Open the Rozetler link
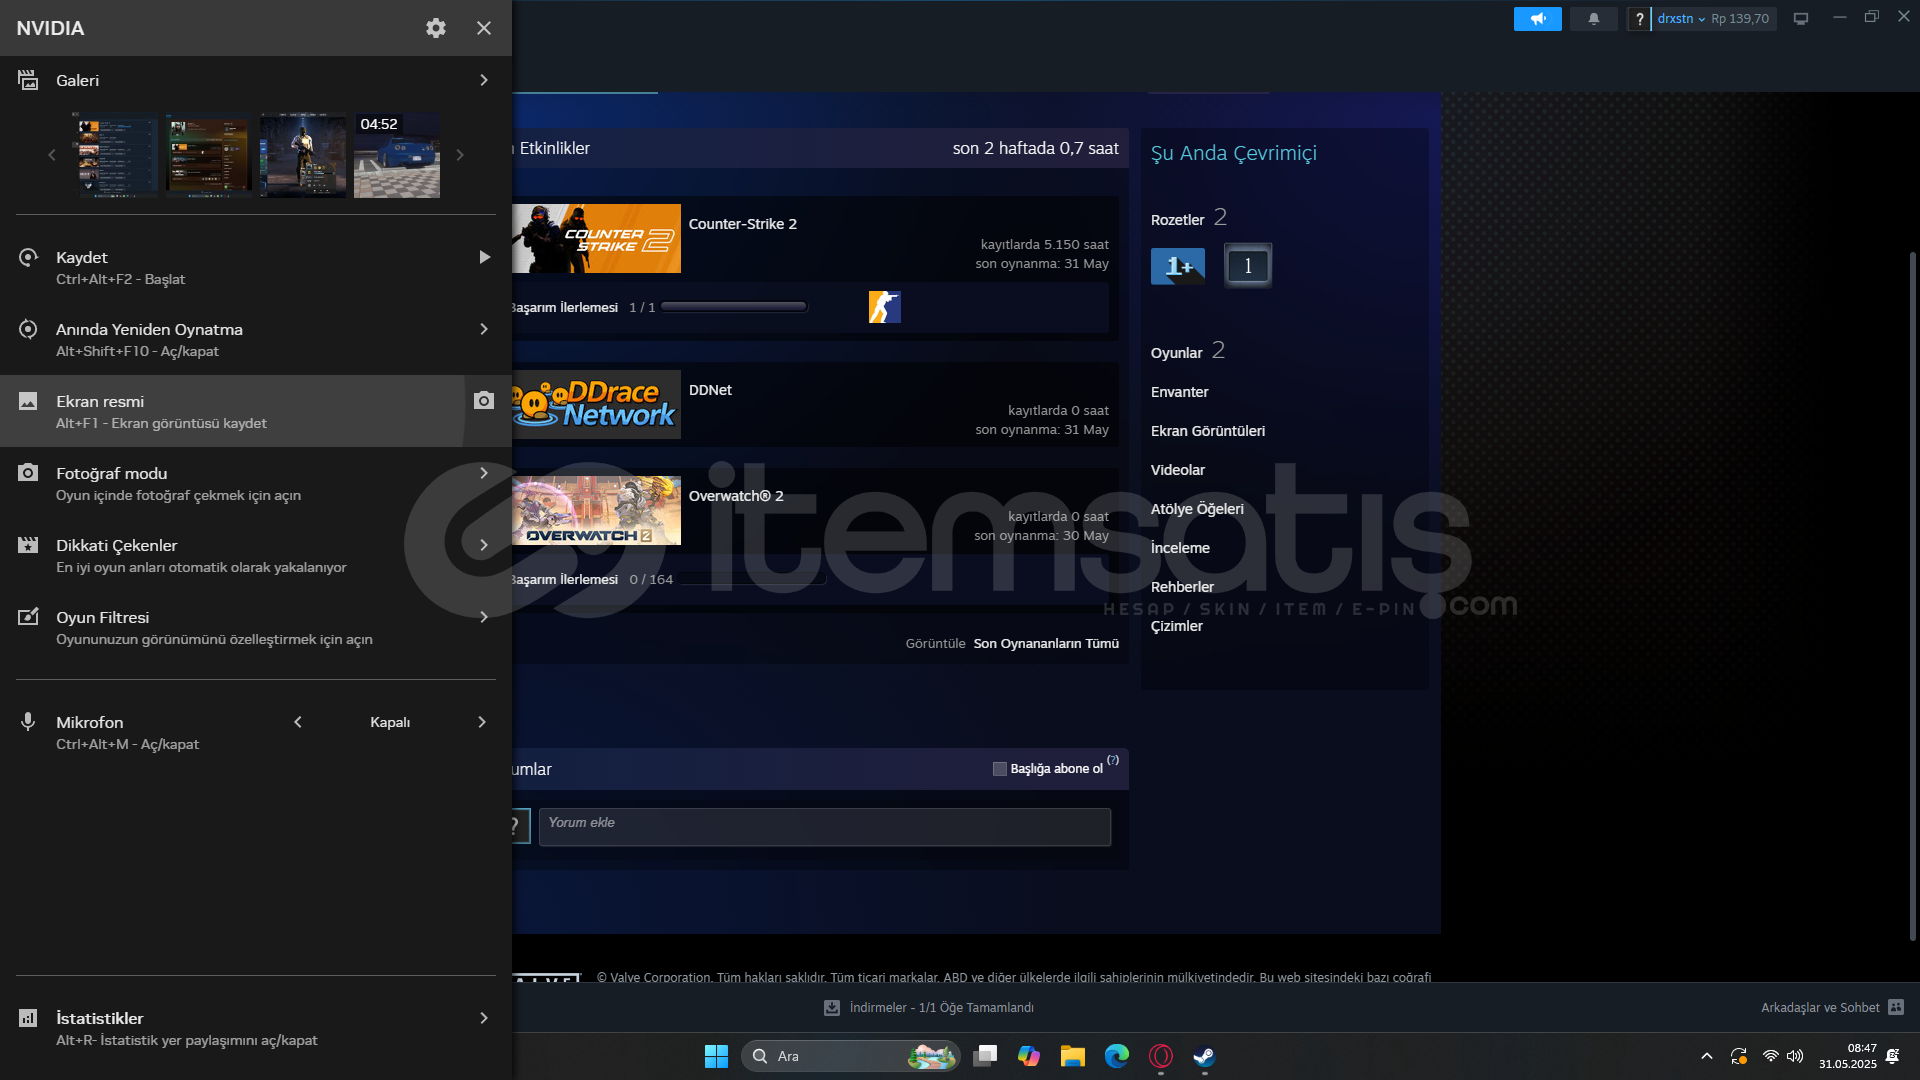1920x1080 pixels. (1178, 220)
